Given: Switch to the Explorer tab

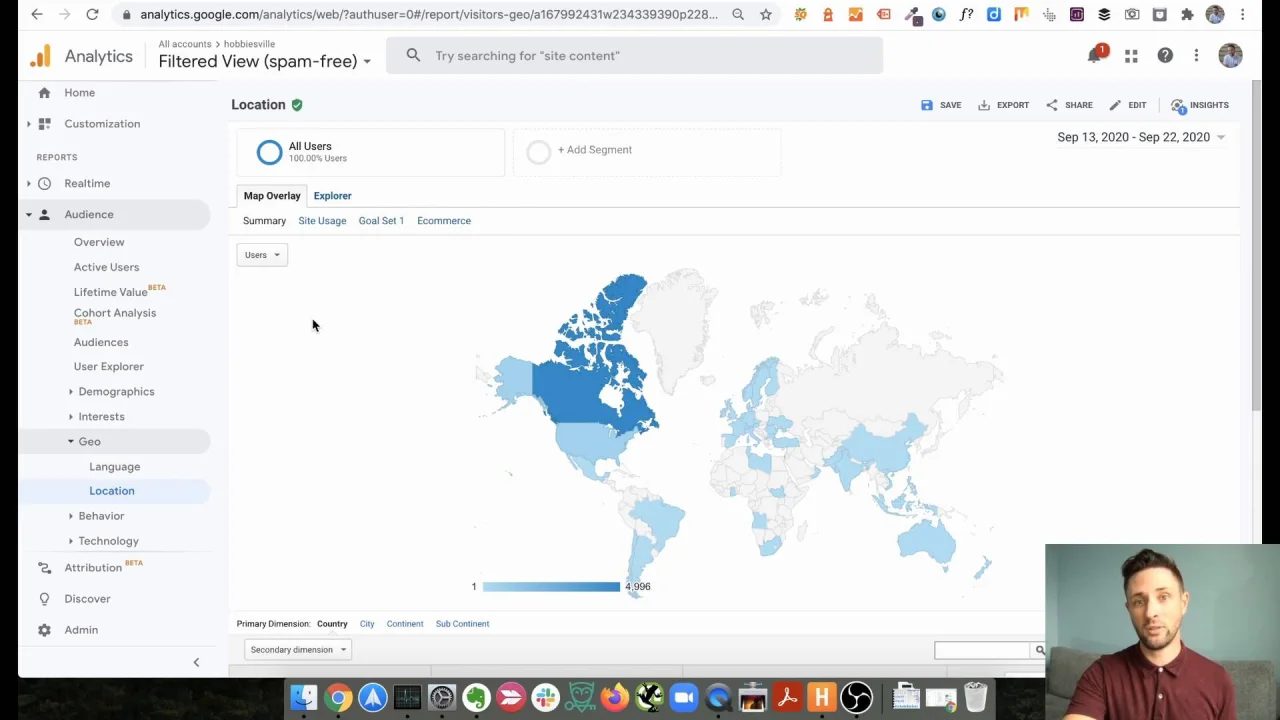Looking at the screenshot, I should 332,196.
